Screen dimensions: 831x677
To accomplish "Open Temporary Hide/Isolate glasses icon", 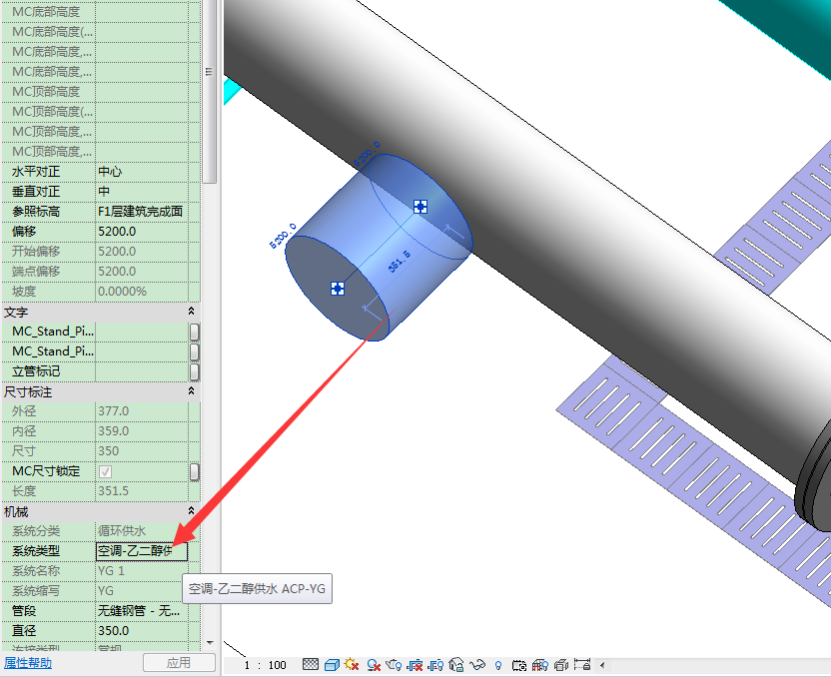I will click(x=478, y=664).
